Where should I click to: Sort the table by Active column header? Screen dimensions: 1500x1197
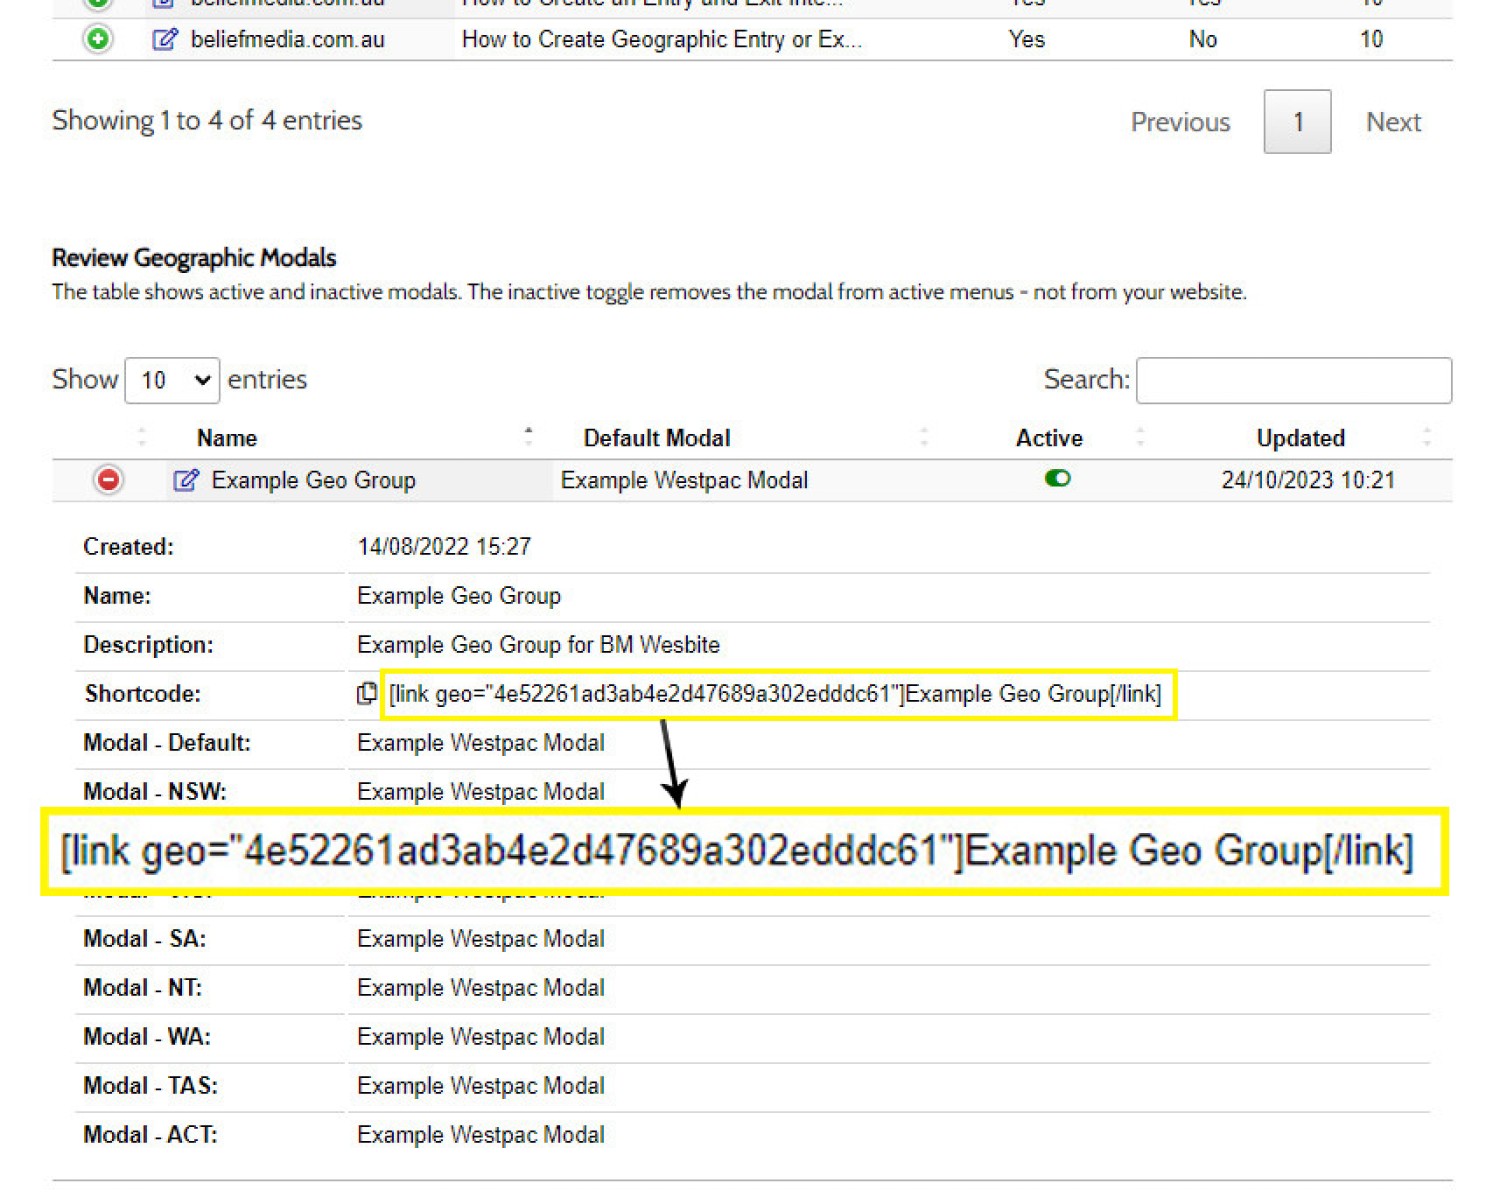1049,438
